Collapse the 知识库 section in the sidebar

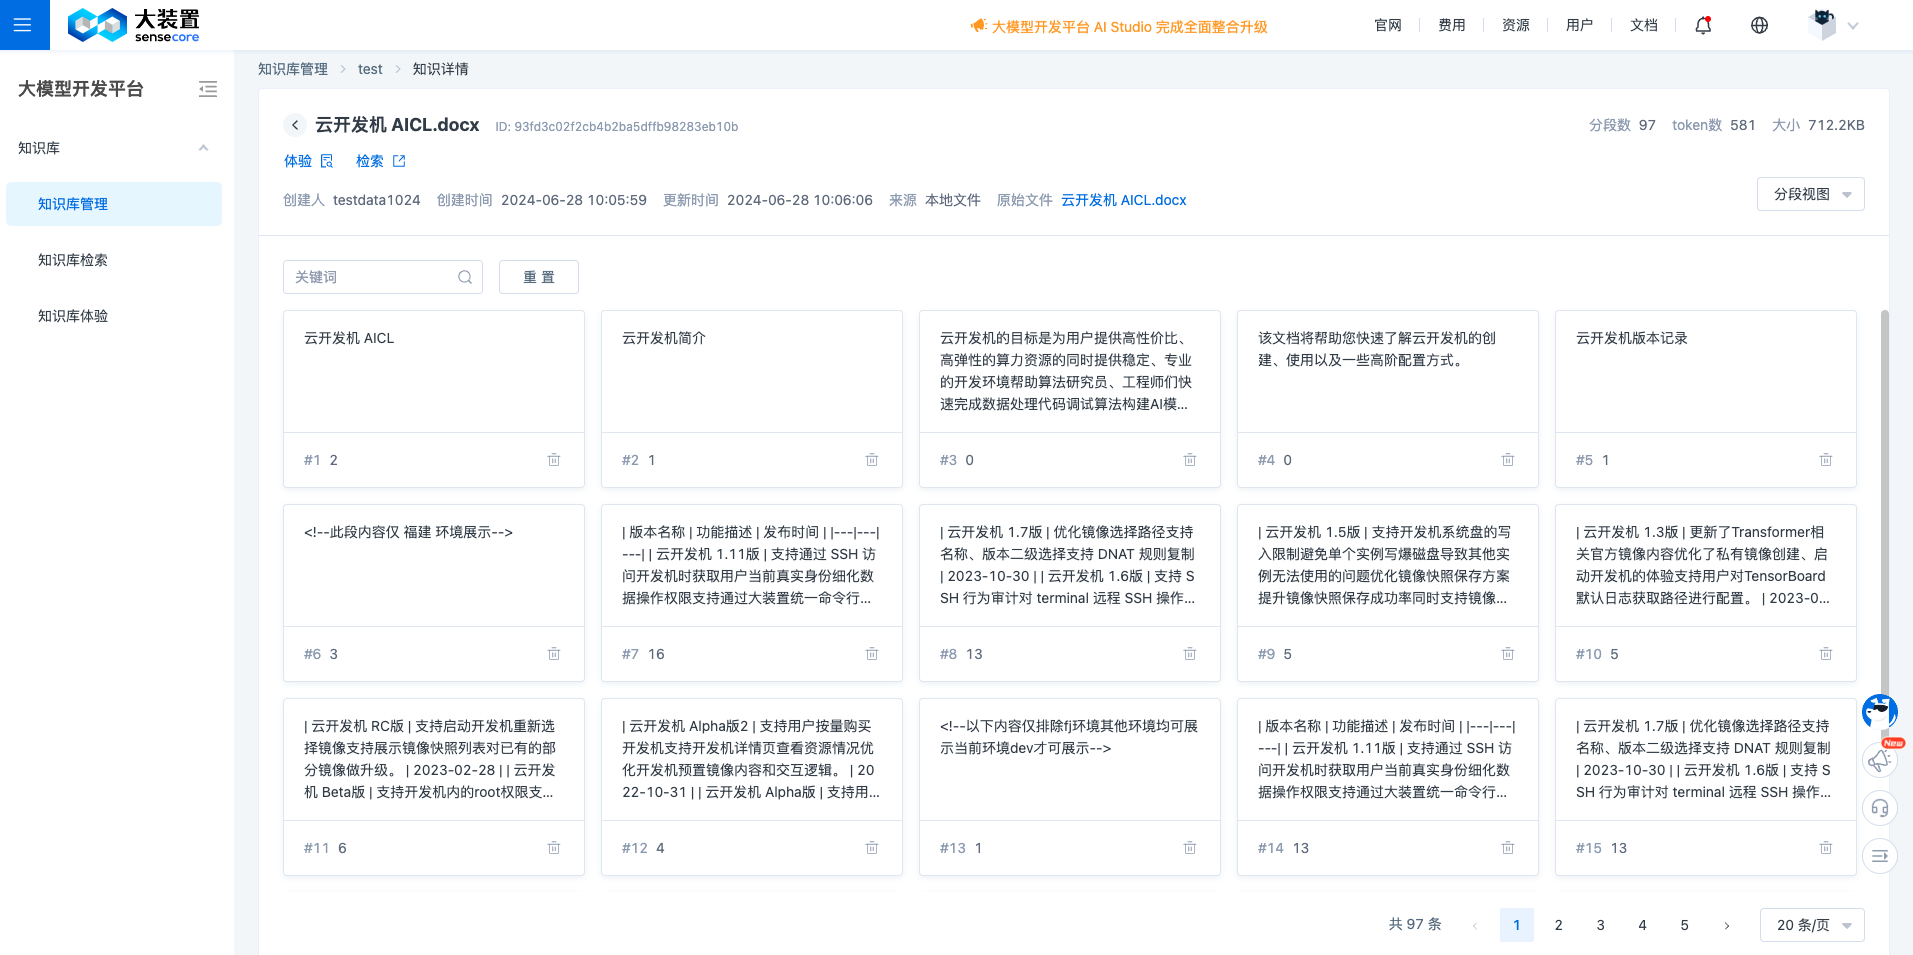point(203,147)
